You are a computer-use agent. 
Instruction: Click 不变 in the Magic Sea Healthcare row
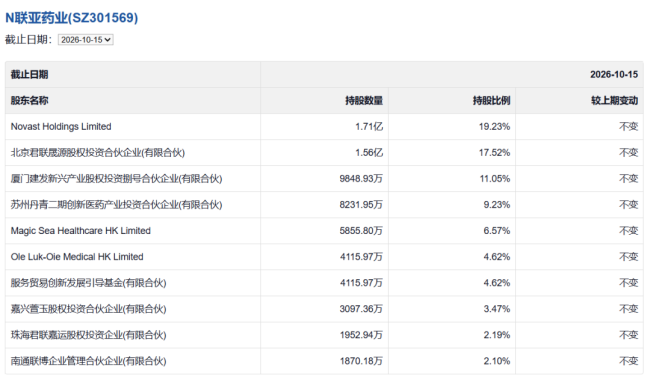[628, 231]
